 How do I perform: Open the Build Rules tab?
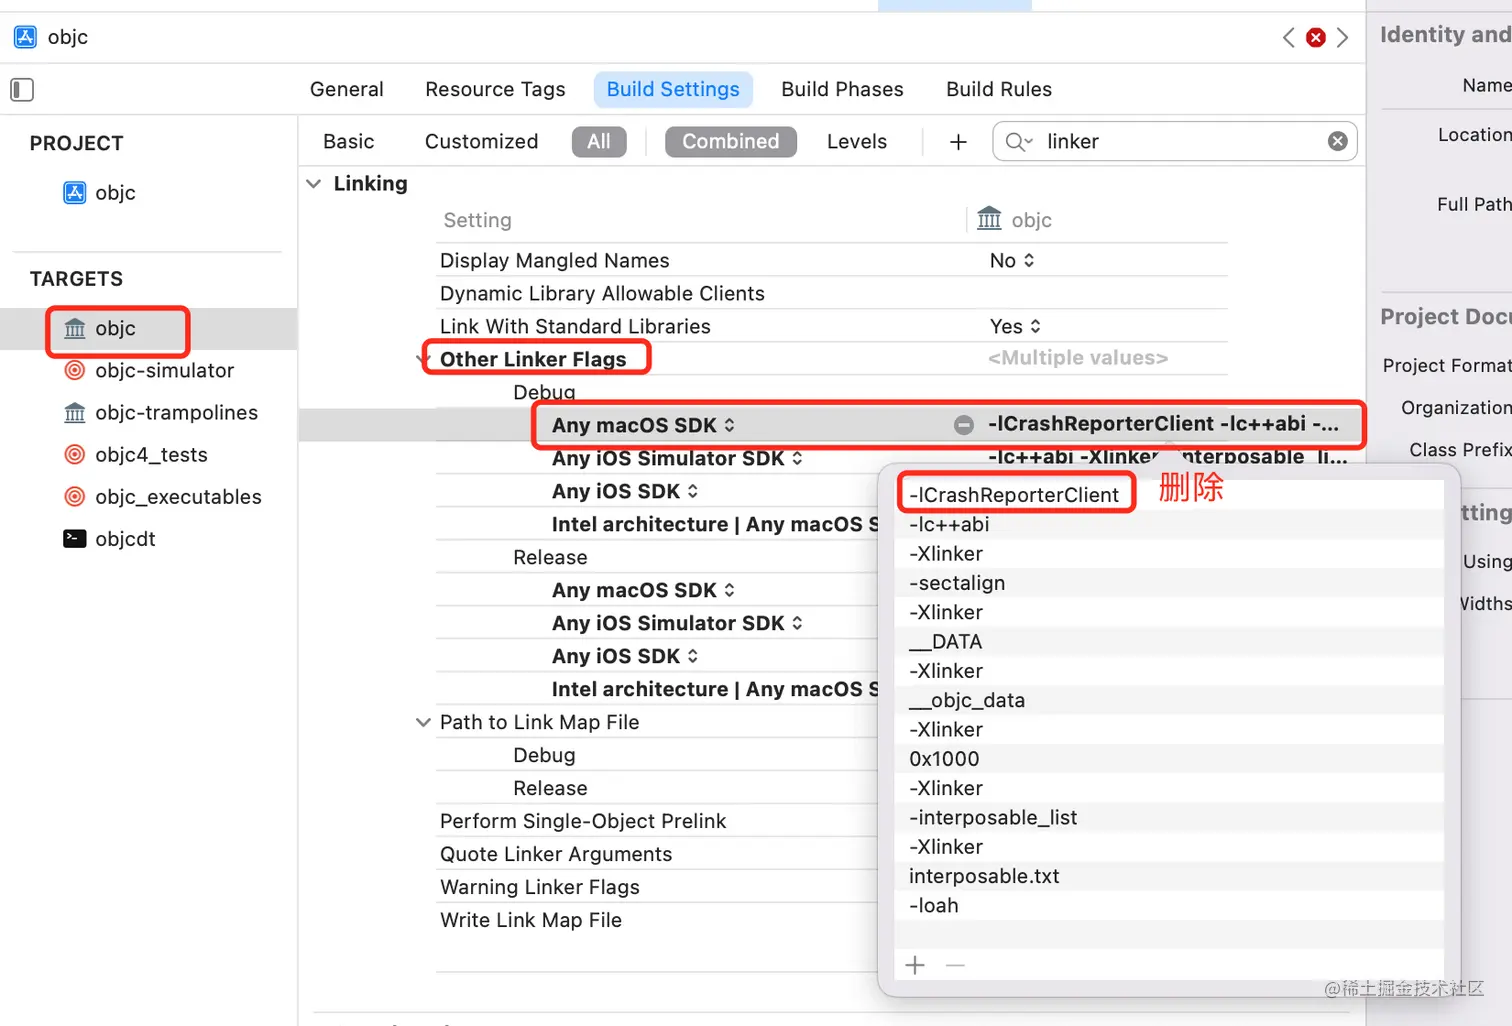point(999,89)
